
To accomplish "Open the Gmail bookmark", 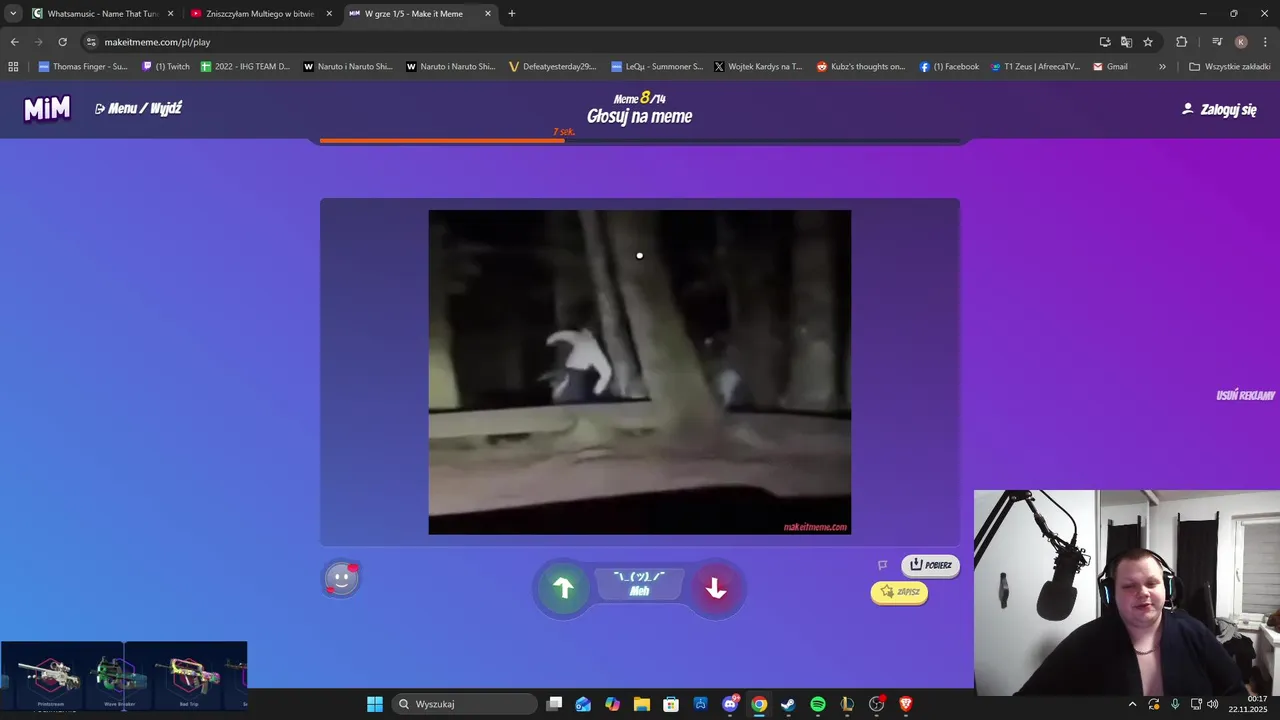I will pos(1110,67).
